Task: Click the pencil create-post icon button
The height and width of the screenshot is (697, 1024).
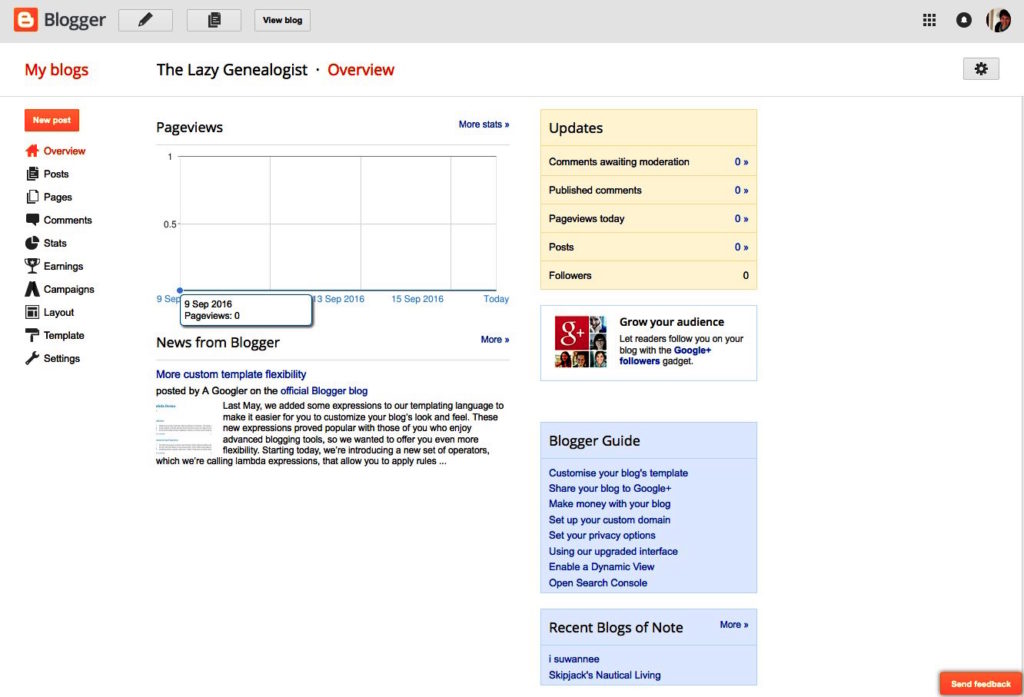Action: [x=146, y=20]
